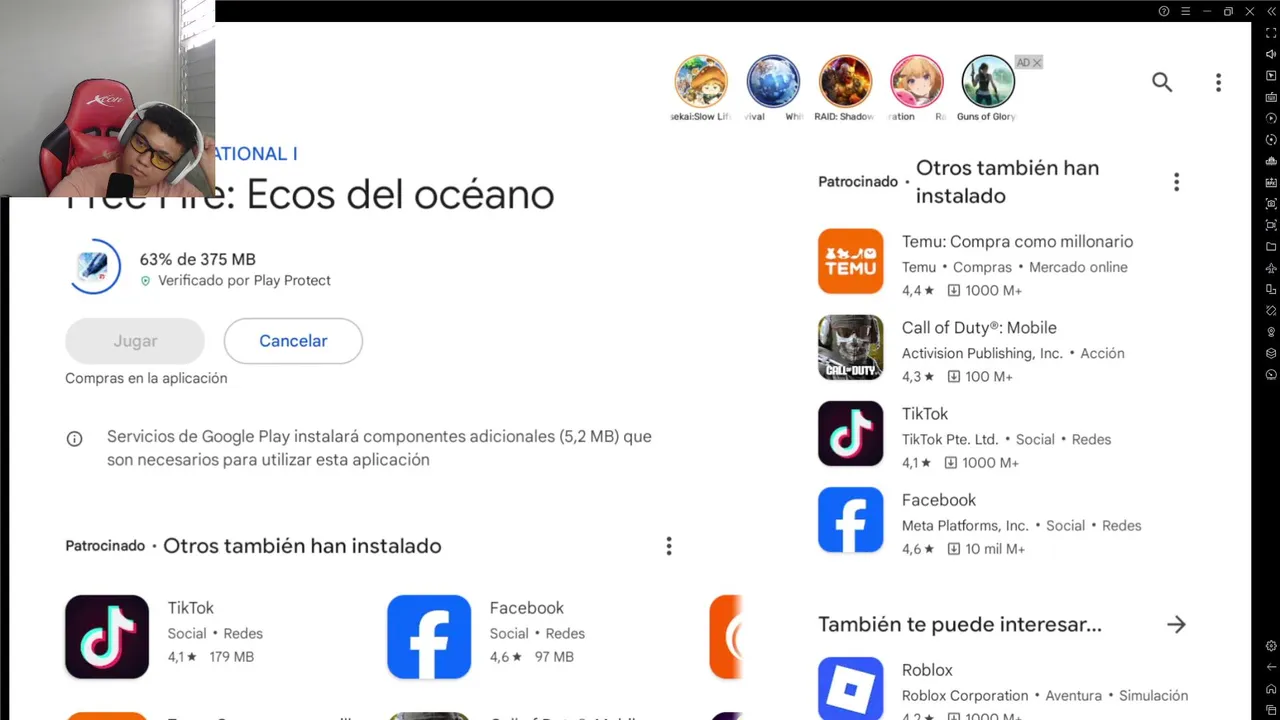The width and height of the screenshot is (1280, 720).
Task: Open Android recent apps
Action: 1271,710
